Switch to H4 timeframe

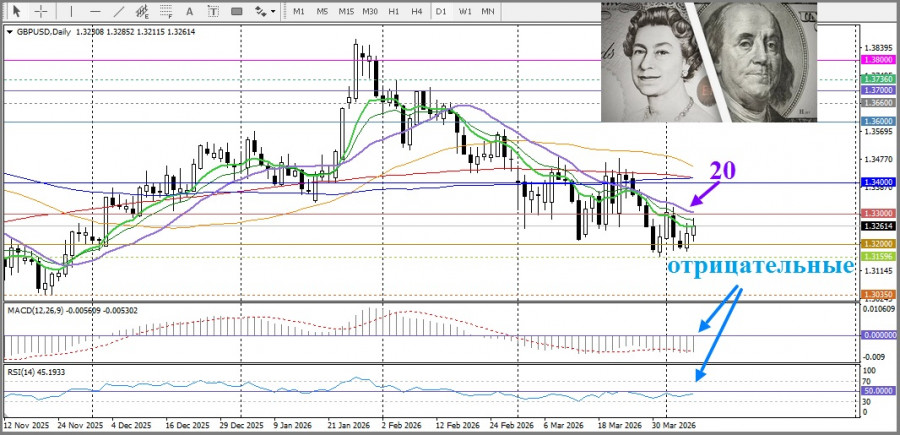[x=417, y=11]
